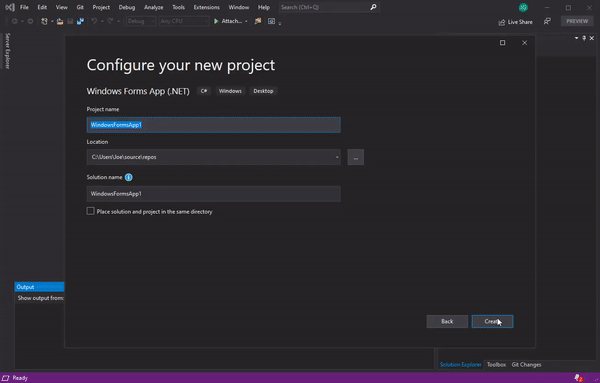Close the Solution Explorer panel
Screen dimensions: 600x383
(592, 38)
